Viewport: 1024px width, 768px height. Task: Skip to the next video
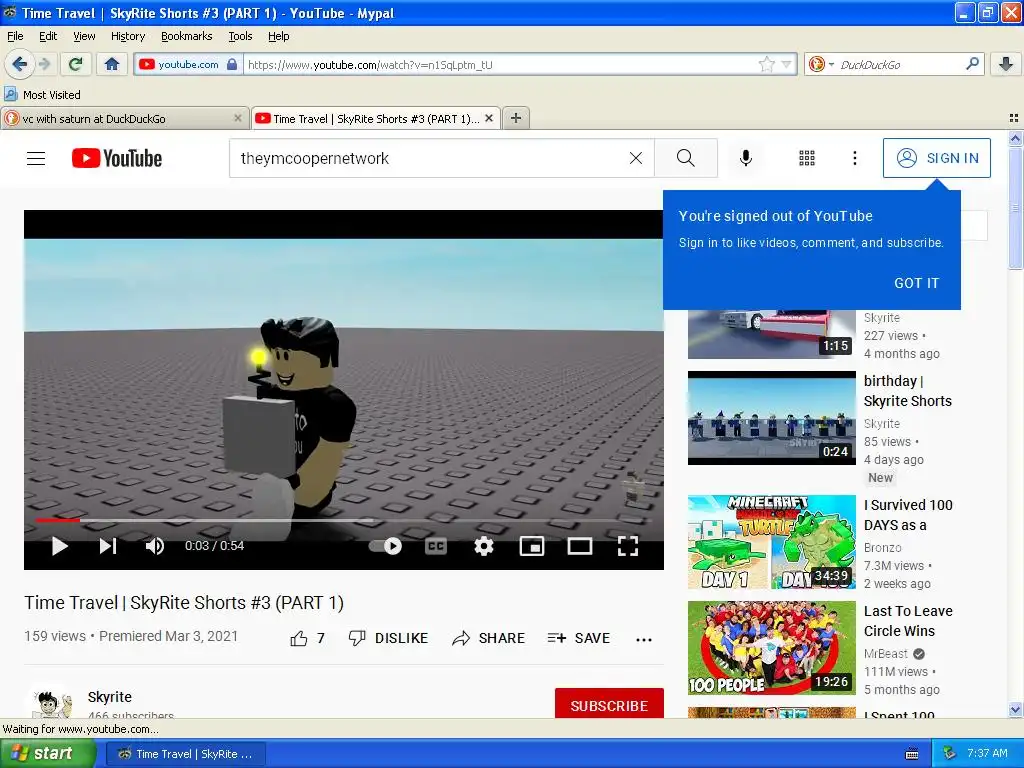[x=108, y=546]
